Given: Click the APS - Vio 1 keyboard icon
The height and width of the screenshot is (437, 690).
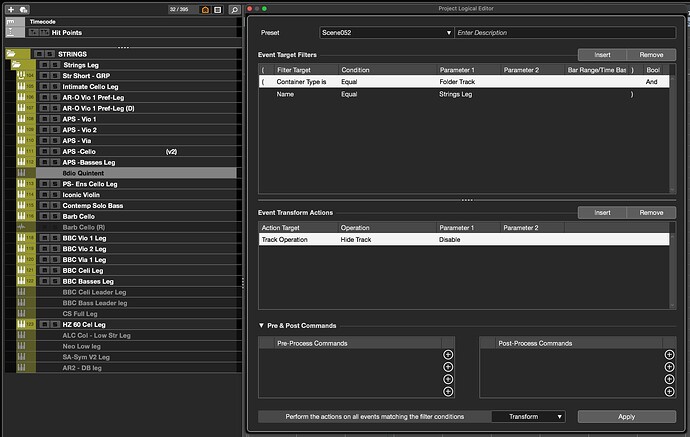Looking at the screenshot, I should tap(21, 119).
